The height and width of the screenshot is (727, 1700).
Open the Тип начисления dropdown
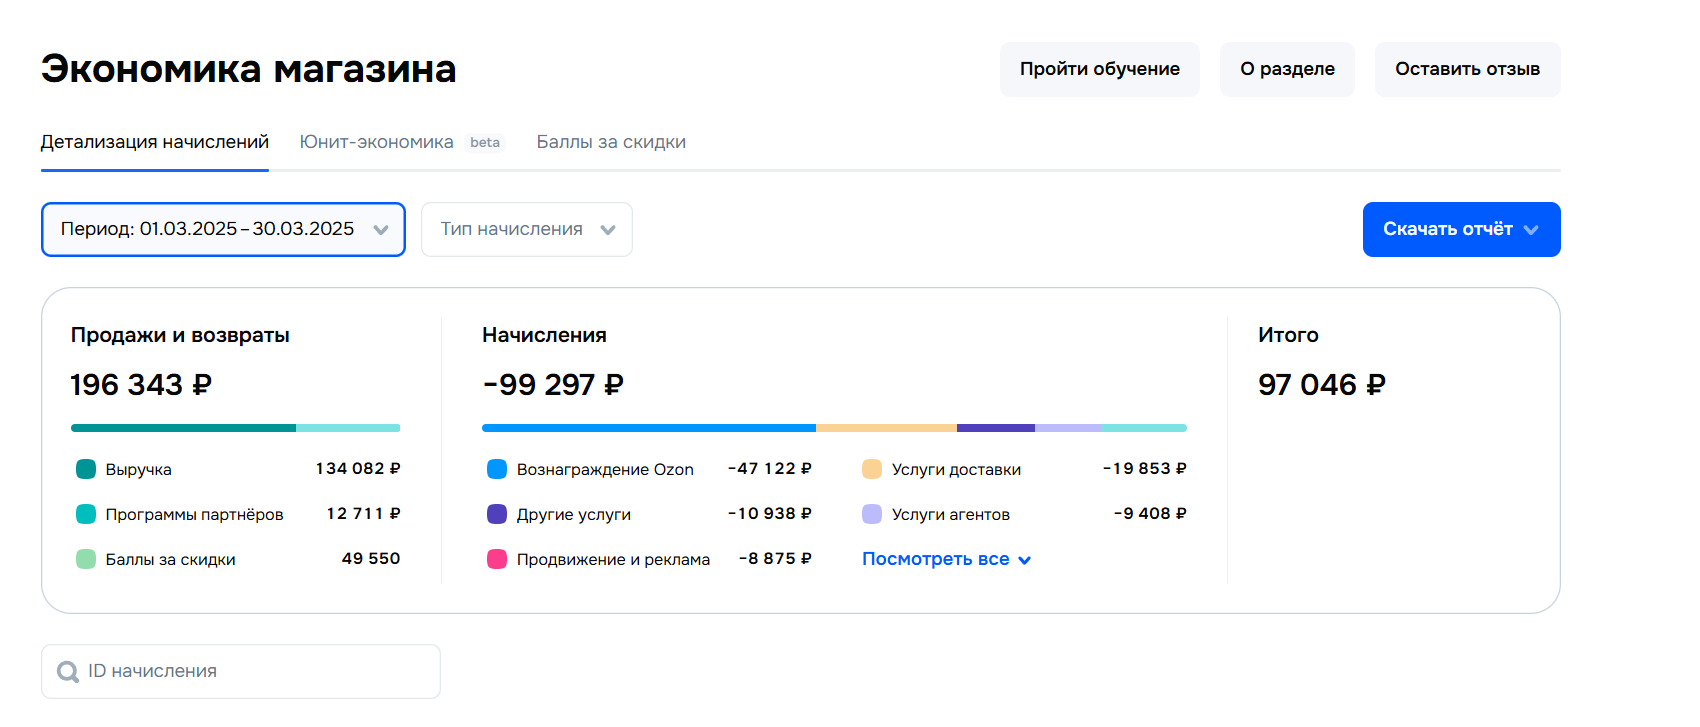coord(527,229)
